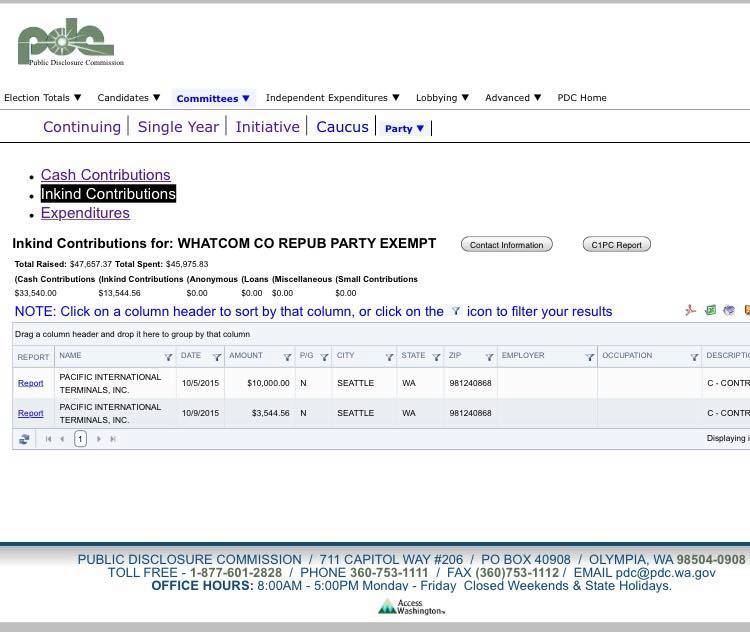The height and width of the screenshot is (632, 750).
Task: Export results using the PDF icon
Action: tap(690, 311)
